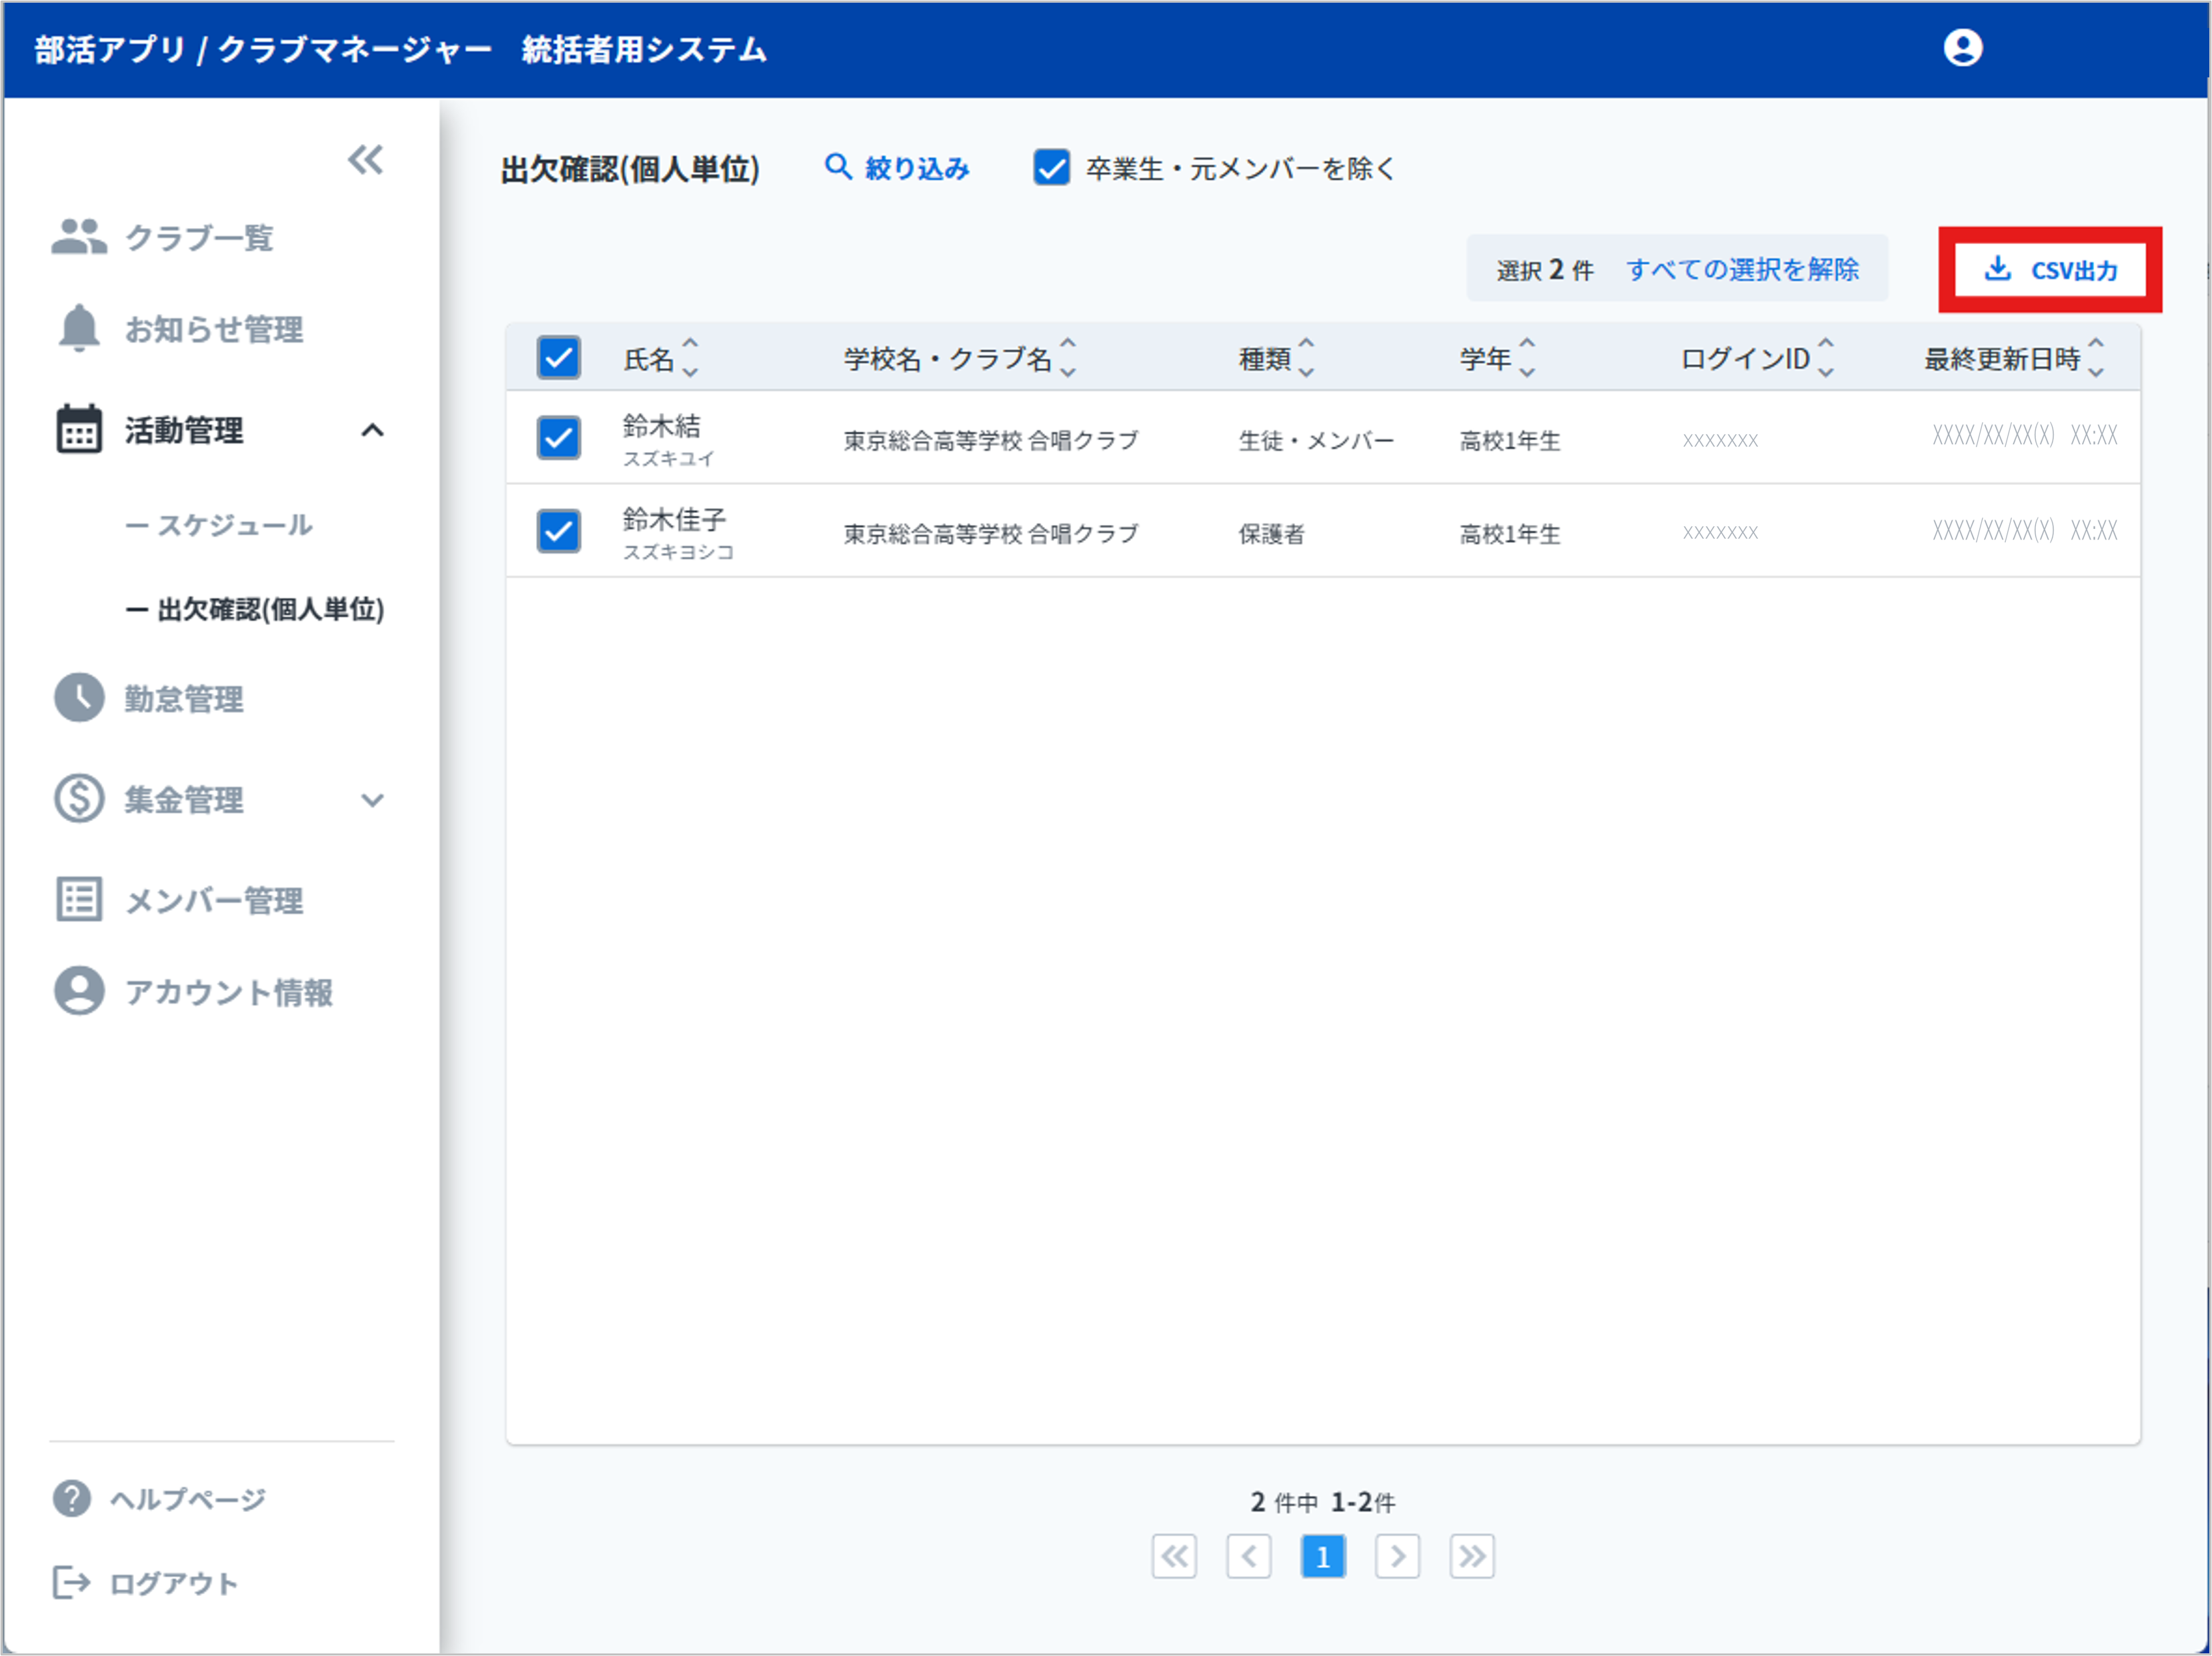
Task: Uncheck the 鈴木佳子 row checkbox
Action: [x=559, y=531]
